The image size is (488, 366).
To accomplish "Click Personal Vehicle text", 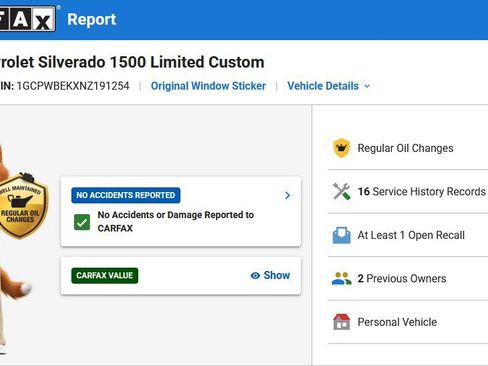I will (397, 322).
